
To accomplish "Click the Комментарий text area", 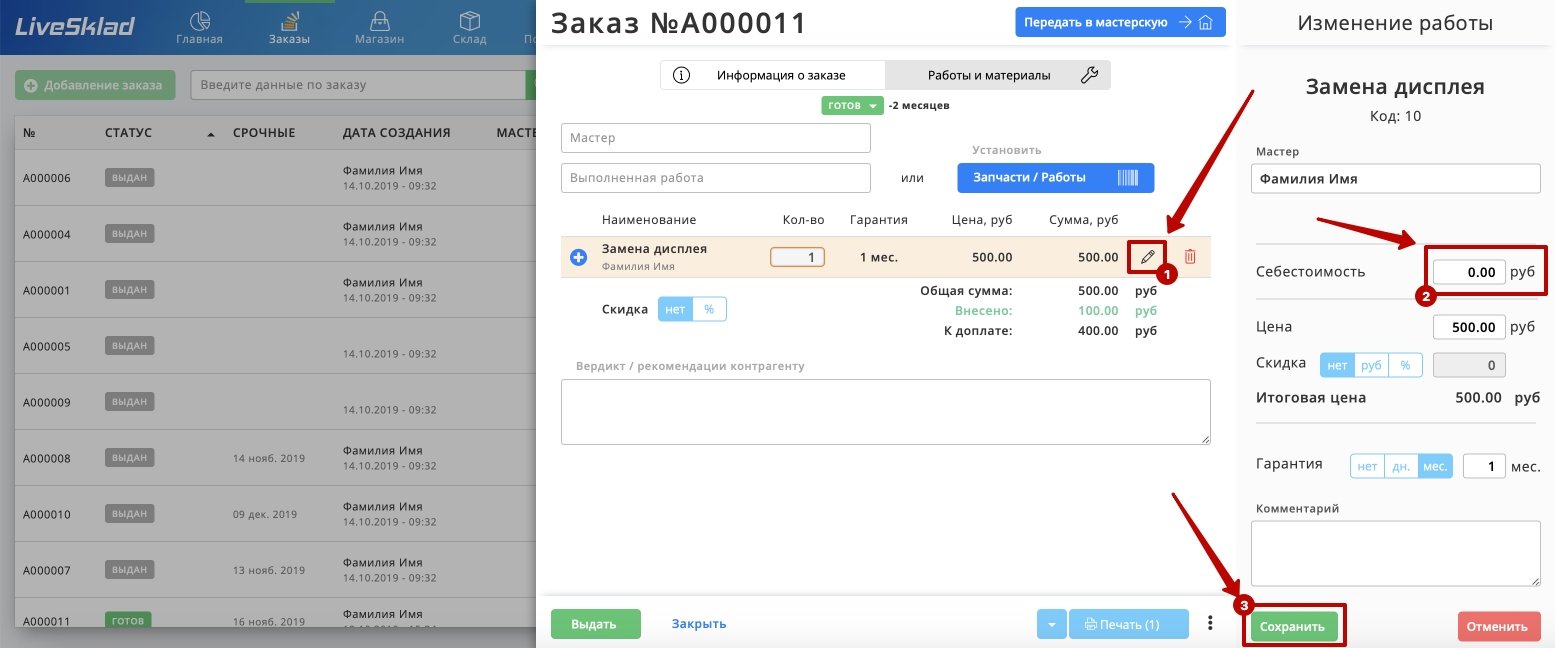I will click(1395, 553).
